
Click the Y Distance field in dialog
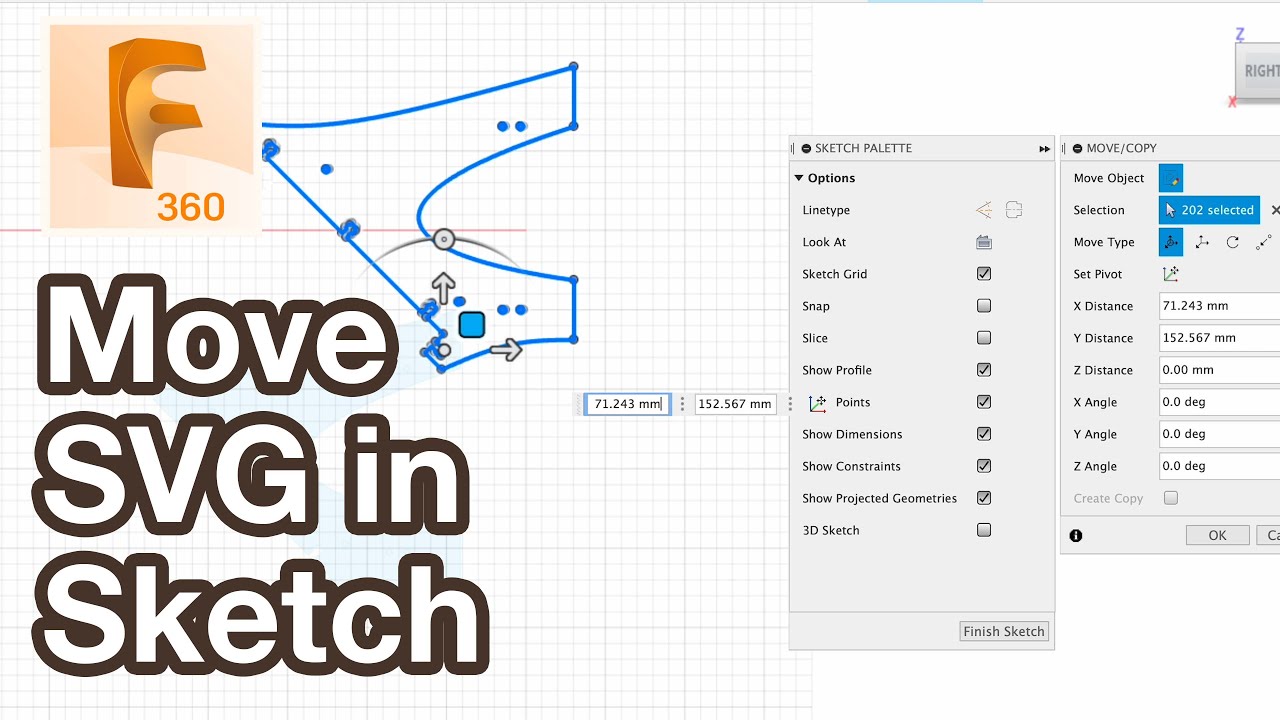[1219, 338]
